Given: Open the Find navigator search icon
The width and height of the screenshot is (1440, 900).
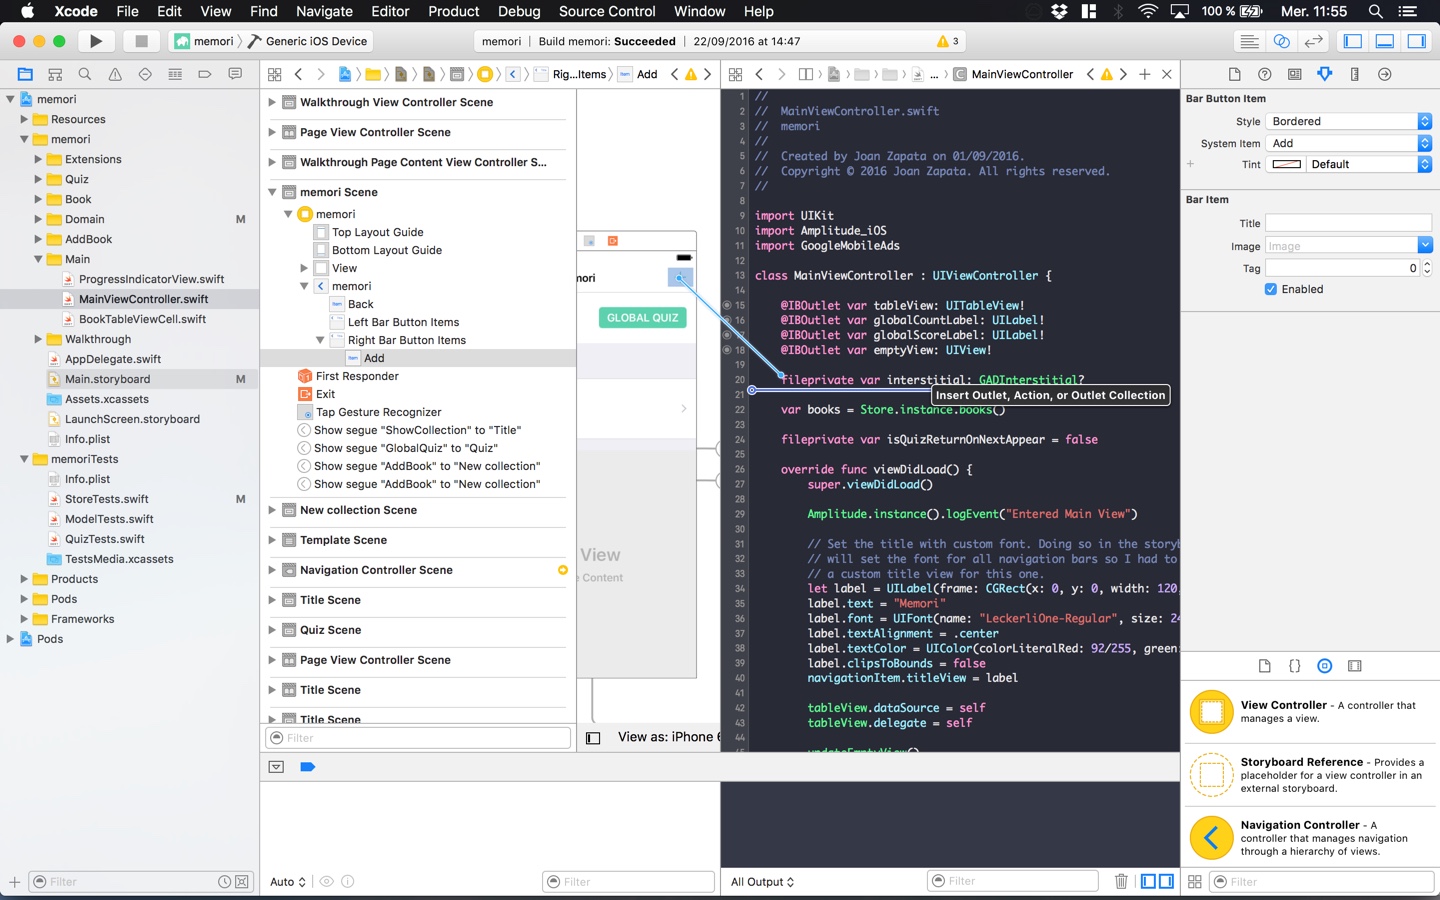Looking at the screenshot, I should [x=85, y=74].
